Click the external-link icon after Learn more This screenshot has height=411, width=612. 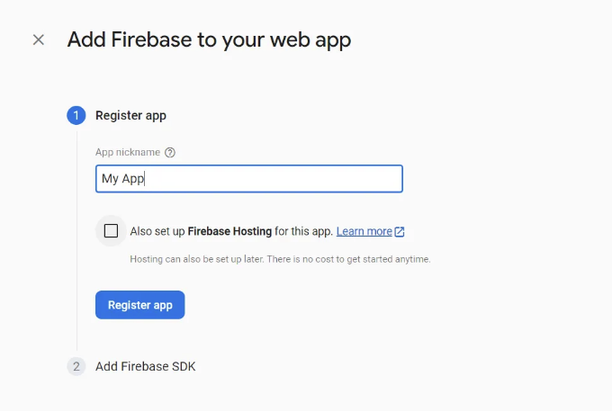tap(399, 232)
